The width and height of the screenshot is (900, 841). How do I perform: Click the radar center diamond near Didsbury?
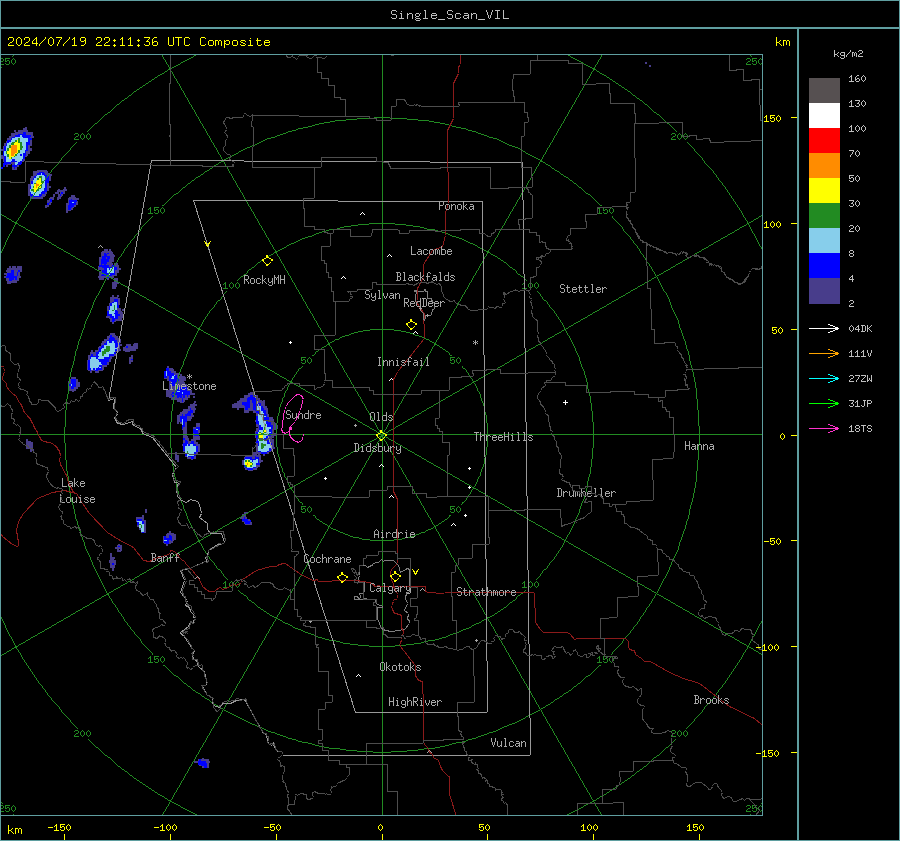tap(381, 436)
